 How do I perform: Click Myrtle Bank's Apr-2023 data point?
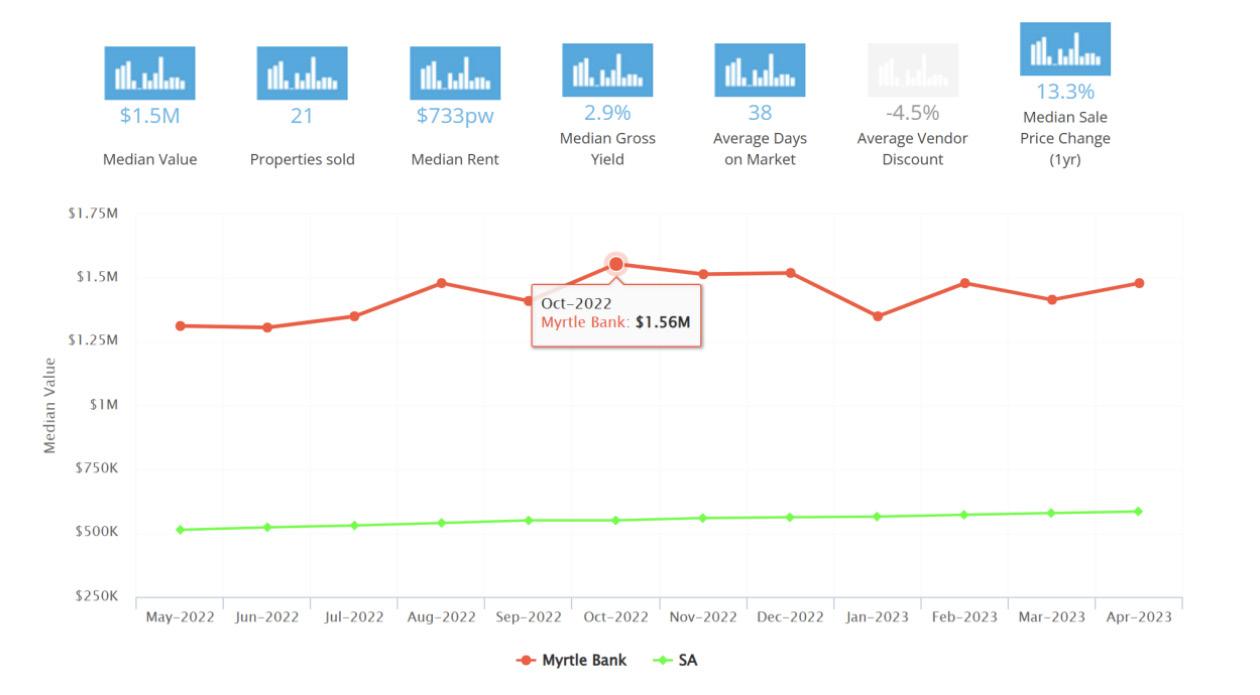[1138, 283]
